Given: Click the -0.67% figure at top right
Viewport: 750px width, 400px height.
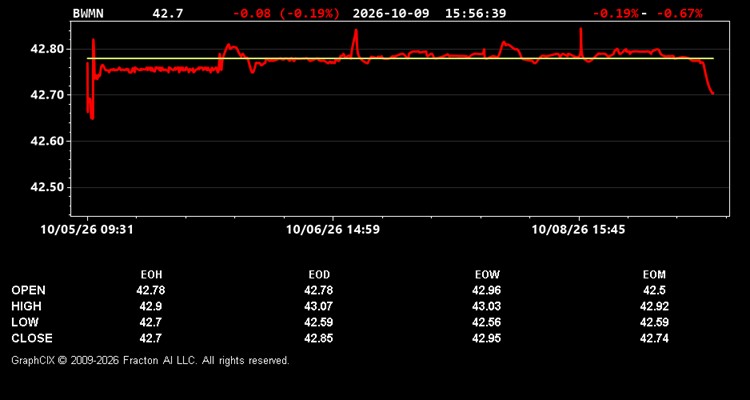Looking at the screenshot, I should pyautogui.click(x=680, y=13).
